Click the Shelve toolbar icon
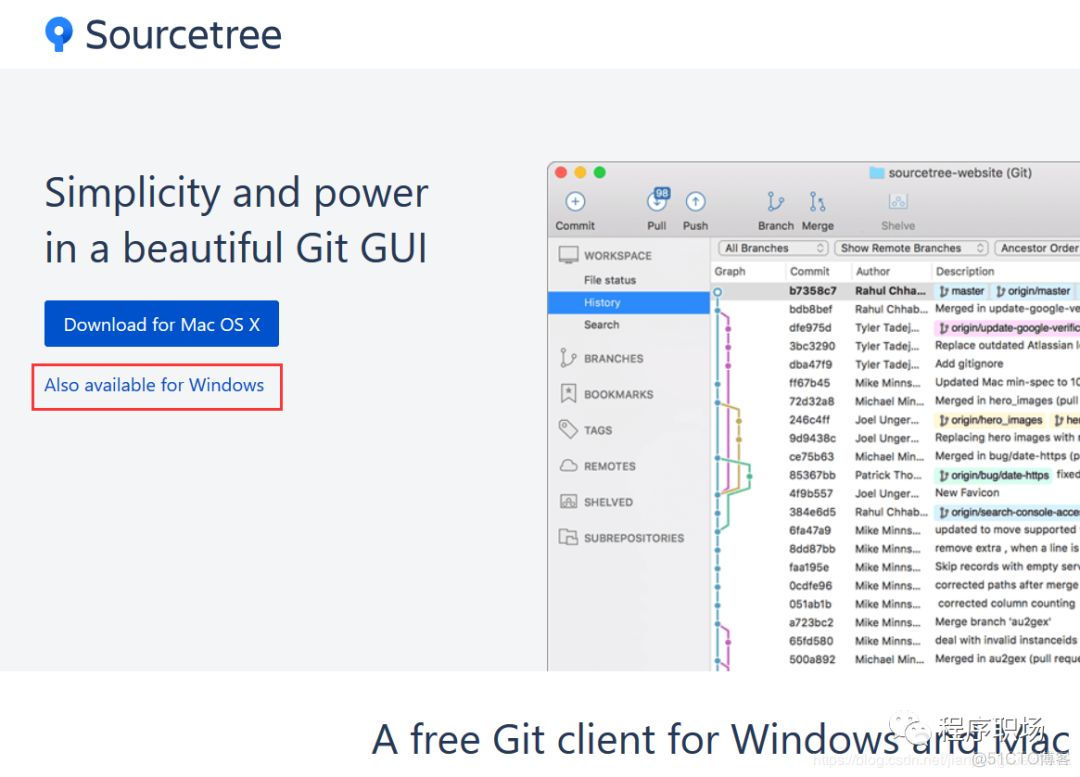This screenshot has height=777, width=1080. pos(898,202)
